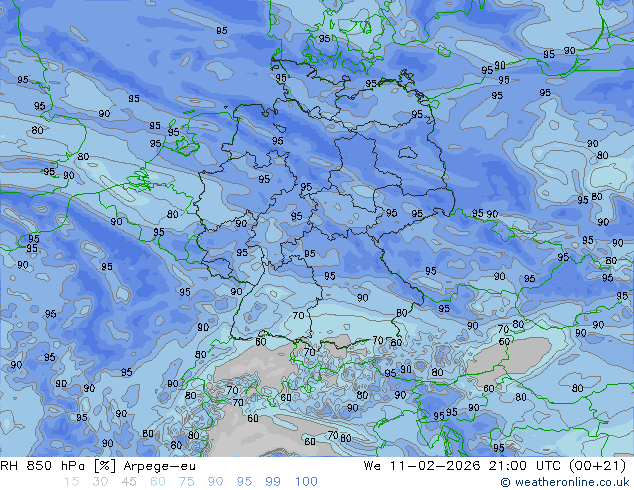Image resolution: width=634 pixels, height=490 pixels.
Task: Click the legend value 99
Action: coord(273,482)
